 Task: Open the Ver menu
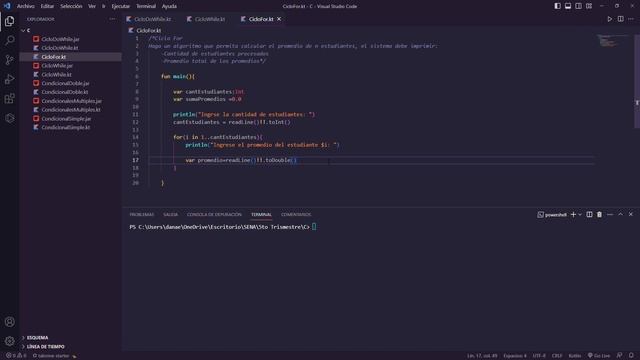pyautogui.click(x=92, y=6)
